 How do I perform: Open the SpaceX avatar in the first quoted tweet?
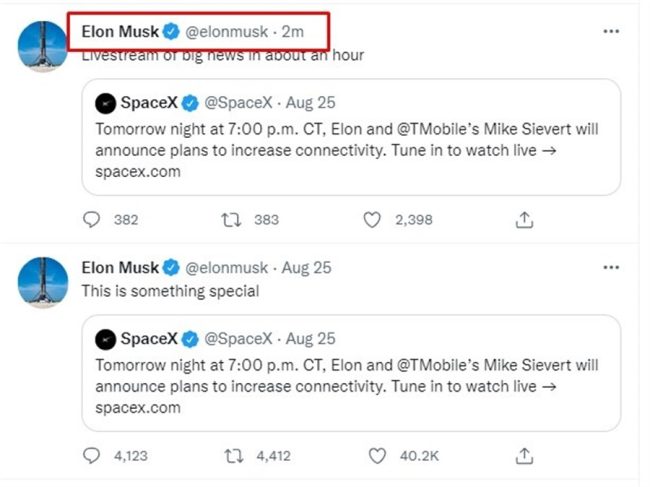[x=105, y=103]
